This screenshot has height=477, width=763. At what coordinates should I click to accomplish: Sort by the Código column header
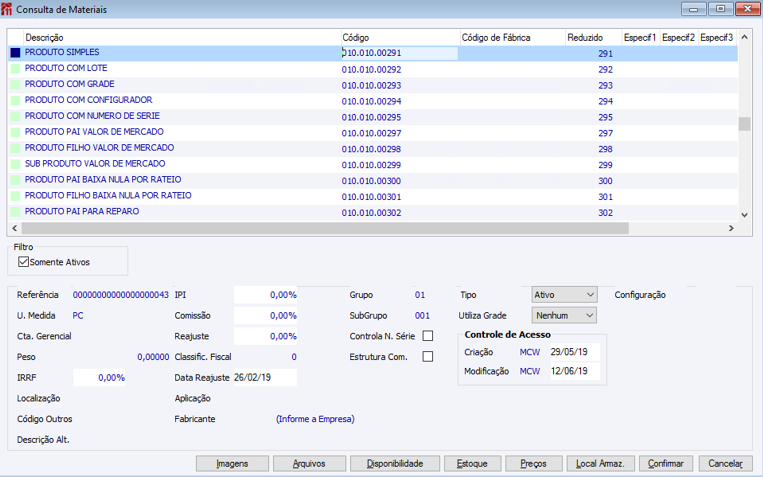[400, 37]
